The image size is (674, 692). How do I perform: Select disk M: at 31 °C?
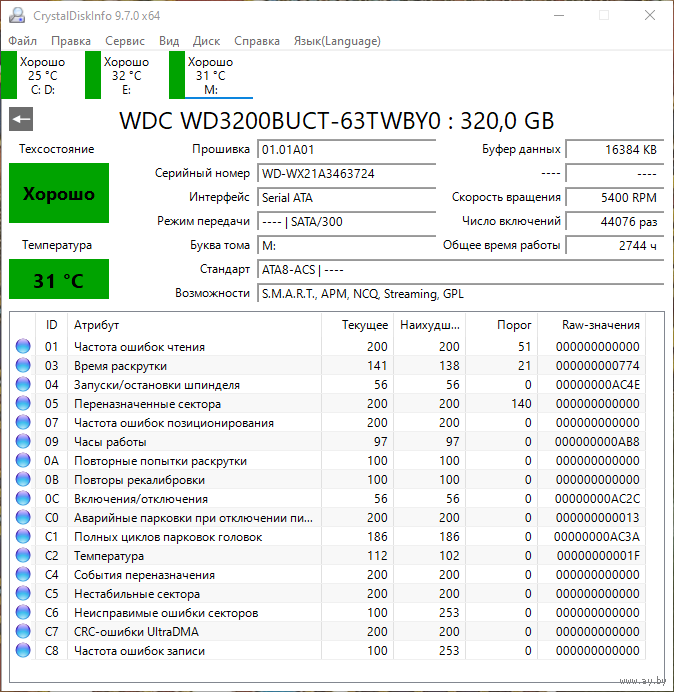[x=211, y=75]
